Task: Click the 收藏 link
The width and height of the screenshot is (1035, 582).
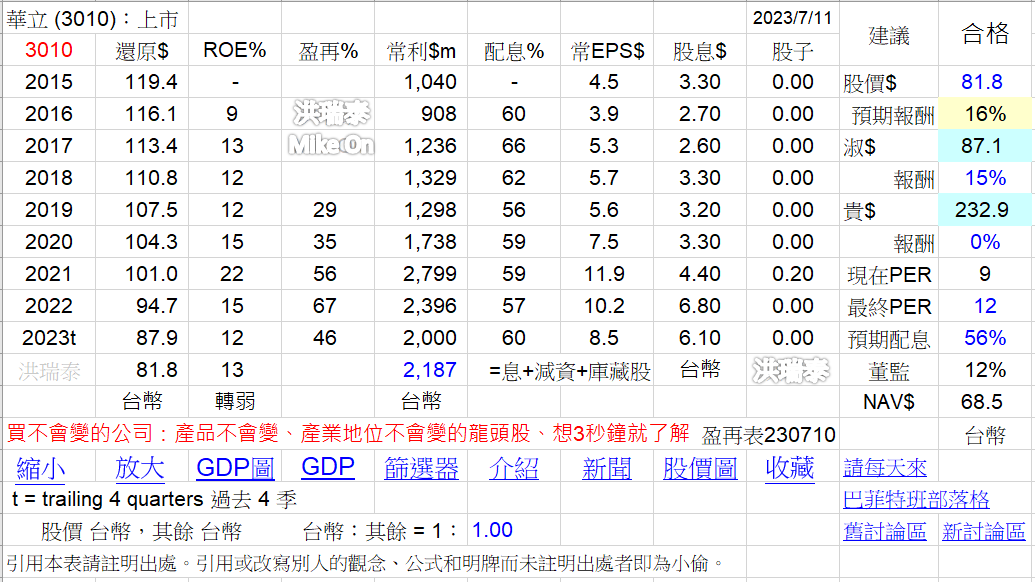Action: coord(789,468)
